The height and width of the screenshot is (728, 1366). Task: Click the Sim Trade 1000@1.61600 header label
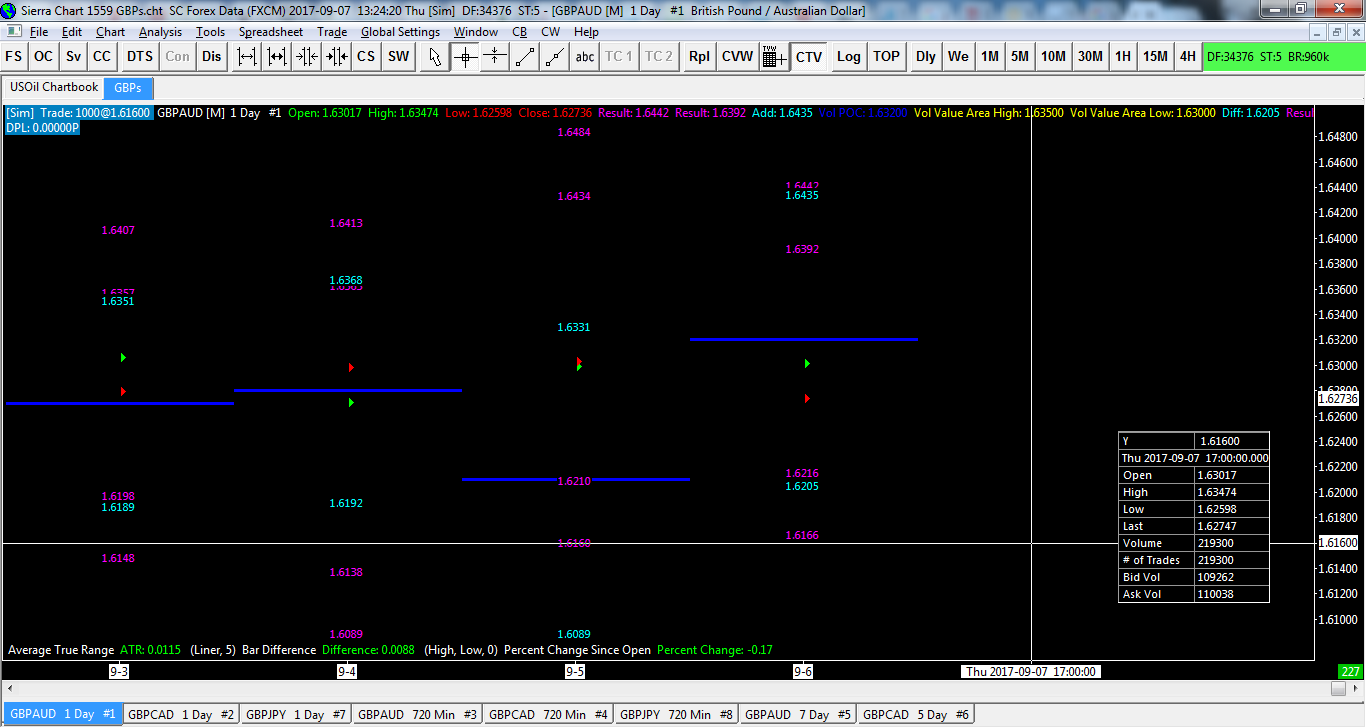pos(79,113)
